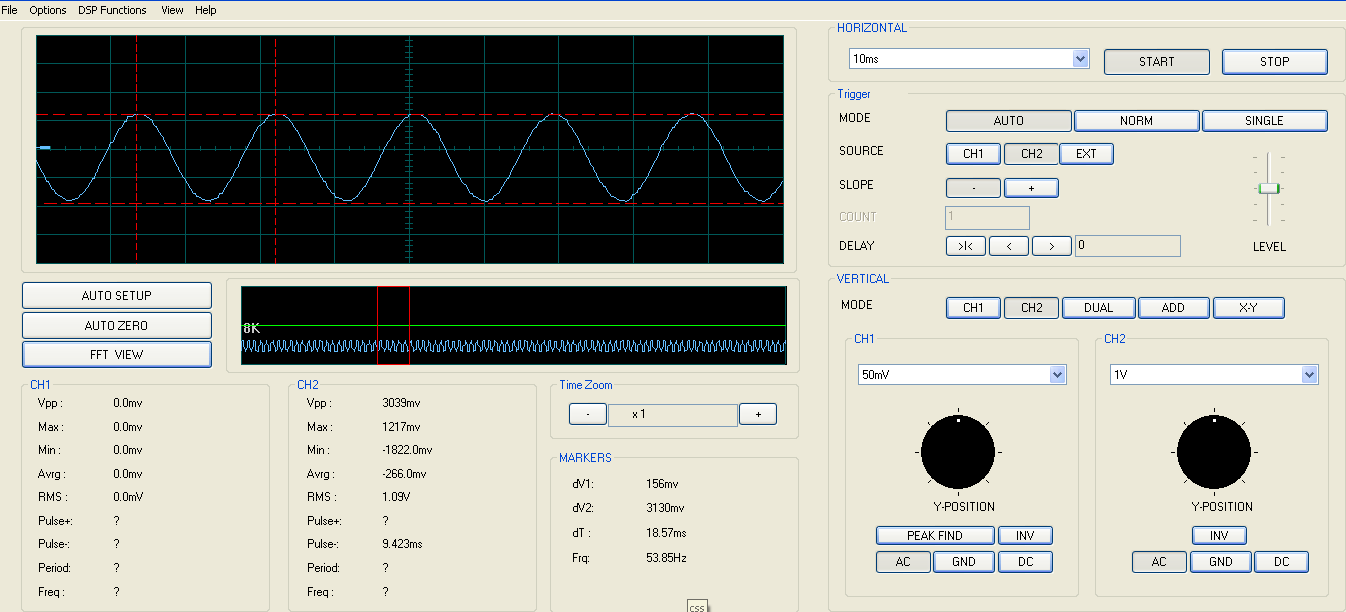The image size is (1346, 612).
Task: Click the markers dT value 18.57ms
Action: click(x=666, y=533)
